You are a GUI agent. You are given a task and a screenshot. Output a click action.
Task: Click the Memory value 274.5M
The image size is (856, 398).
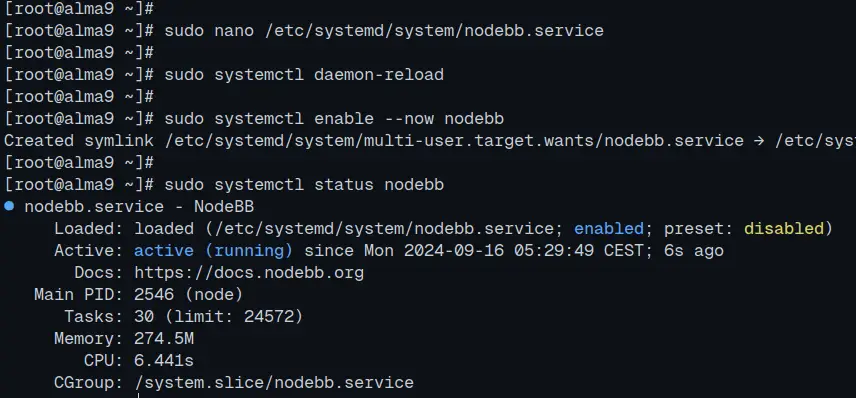164,339
